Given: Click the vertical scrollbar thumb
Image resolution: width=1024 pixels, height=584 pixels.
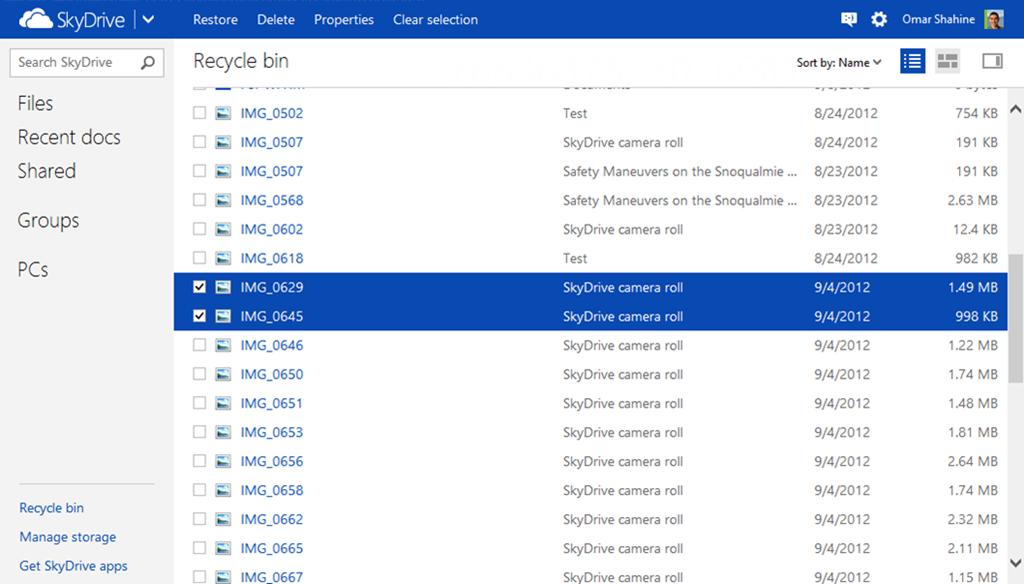Looking at the screenshot, I should [1015, 318].
